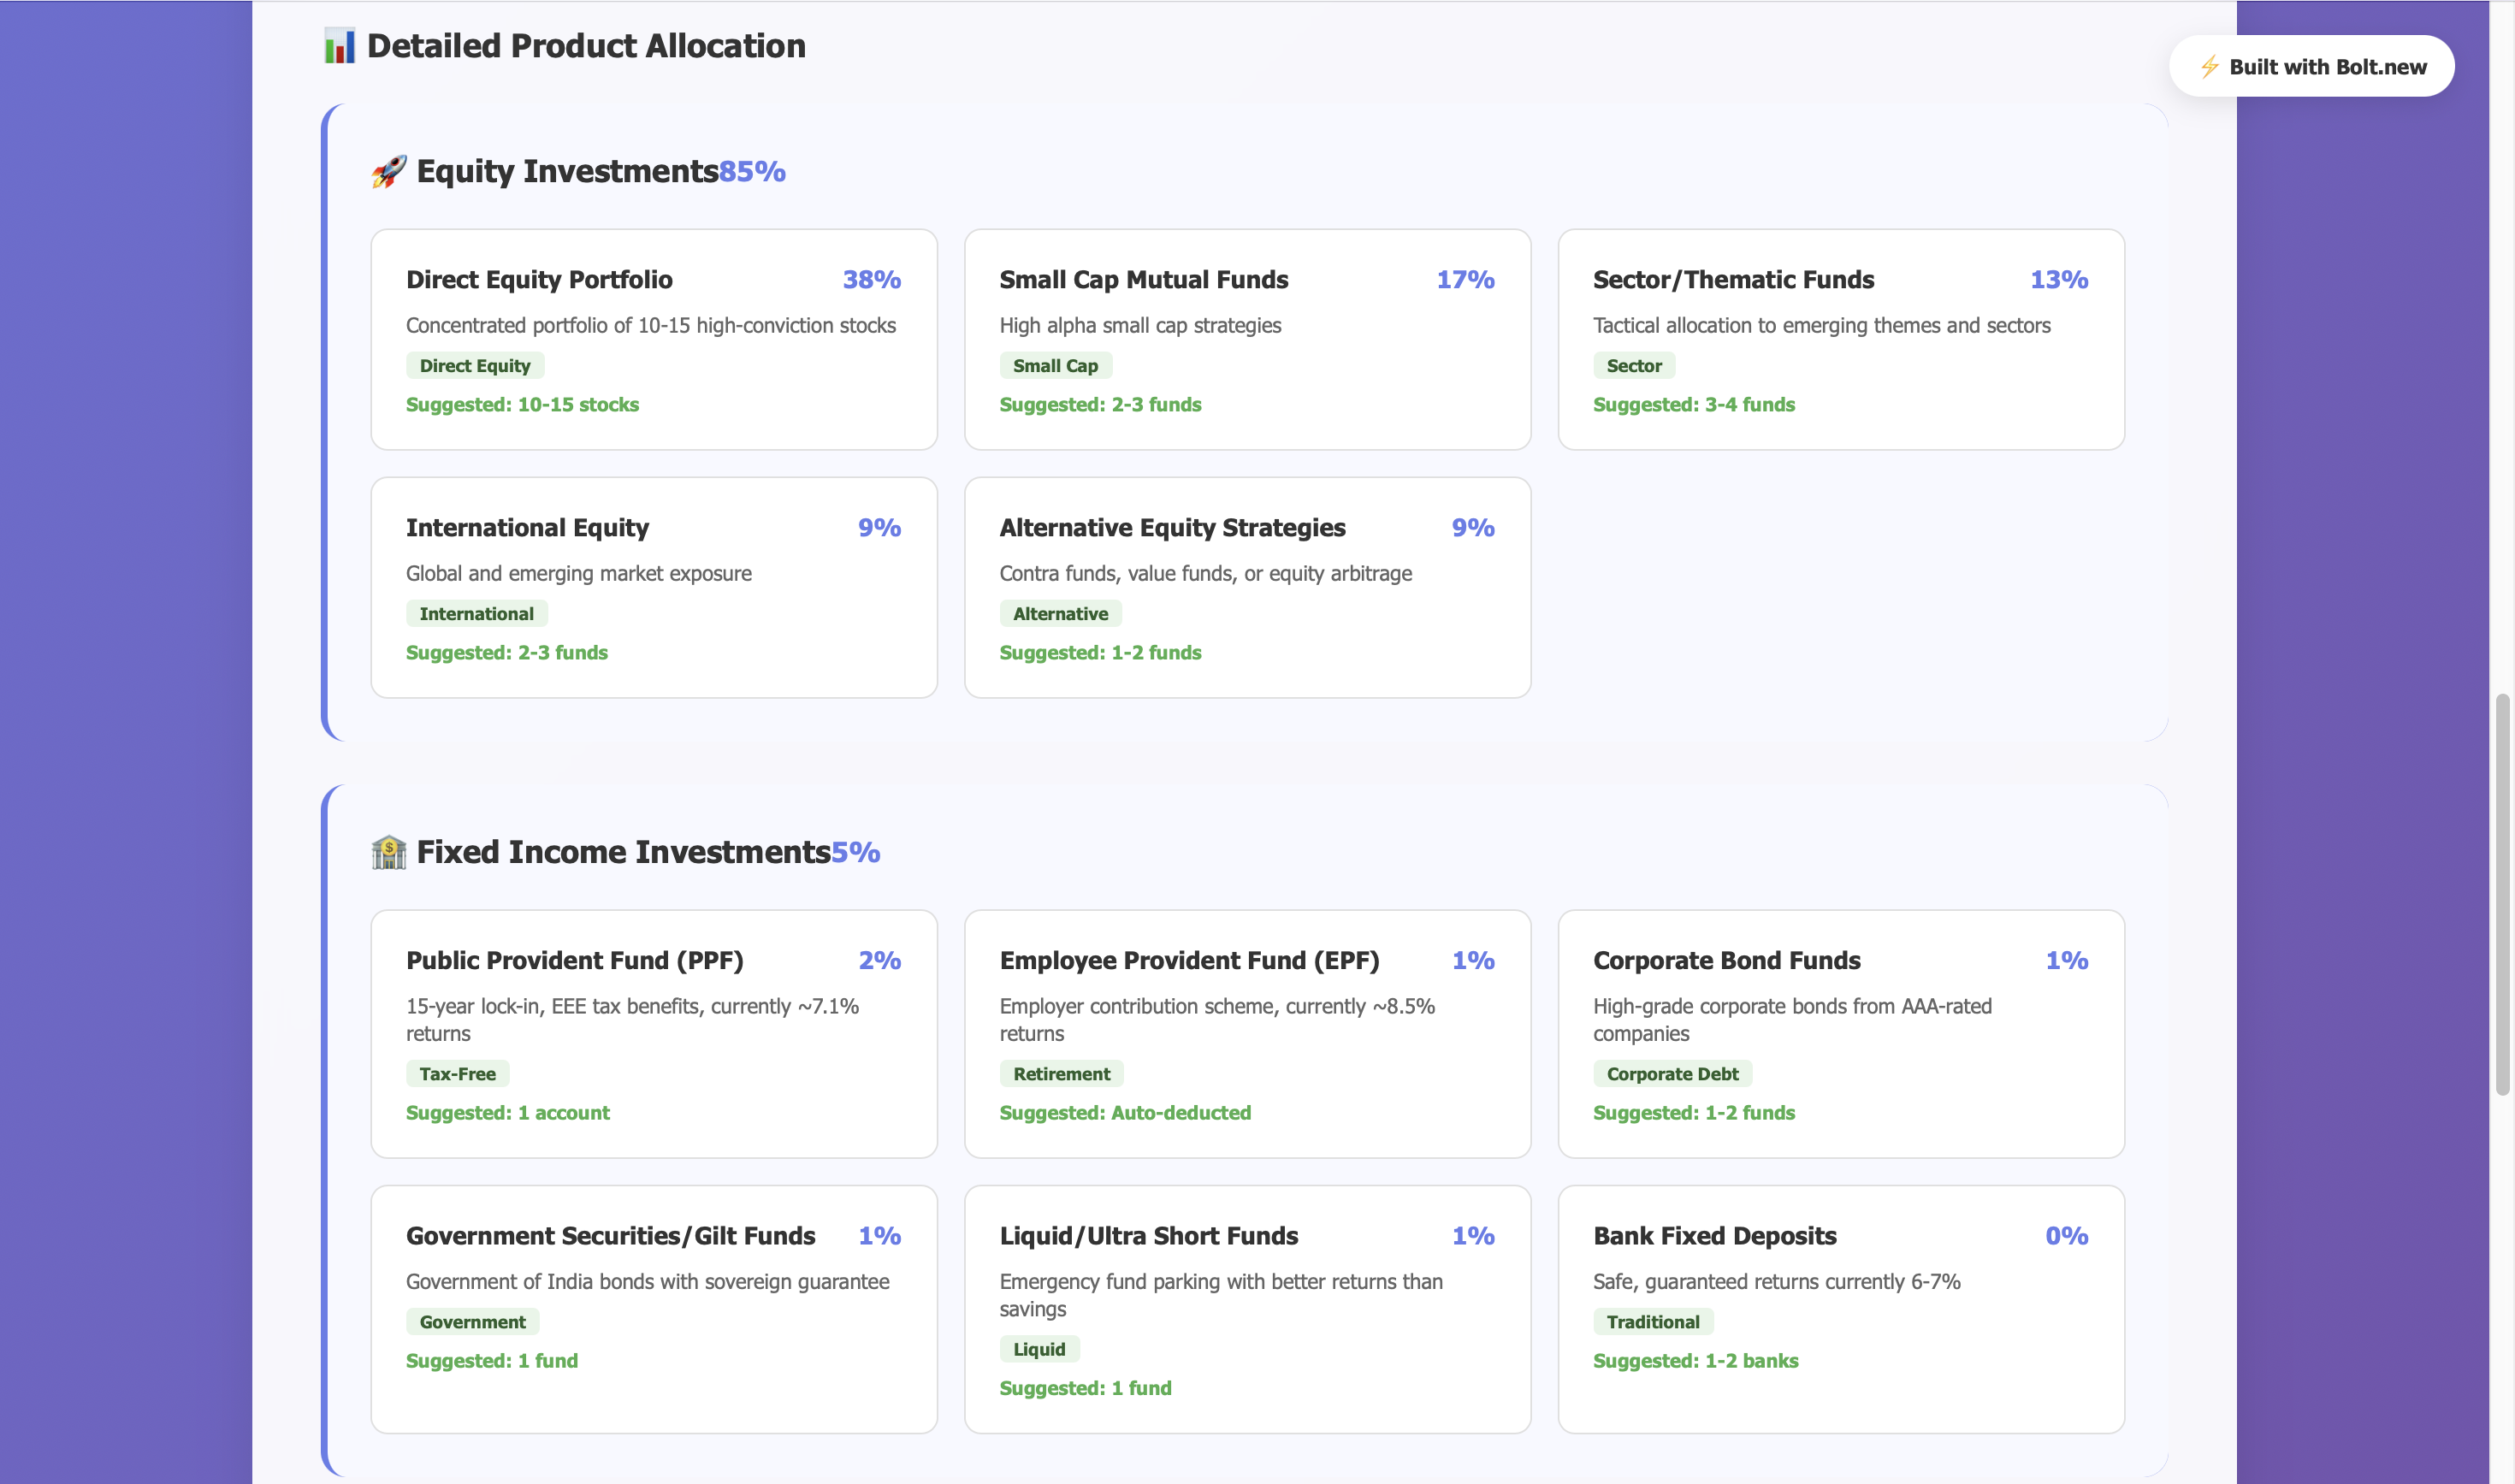
Task: Click the Small Cap tag label
Action: (x=1055, y=366)
